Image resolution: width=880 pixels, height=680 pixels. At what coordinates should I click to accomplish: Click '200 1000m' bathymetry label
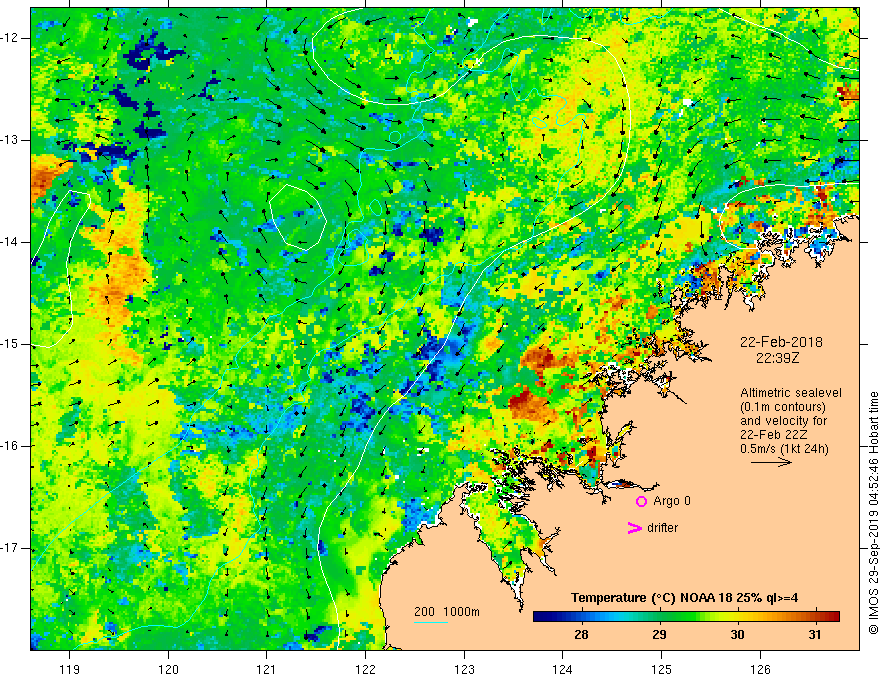click(x=447, y=612)
